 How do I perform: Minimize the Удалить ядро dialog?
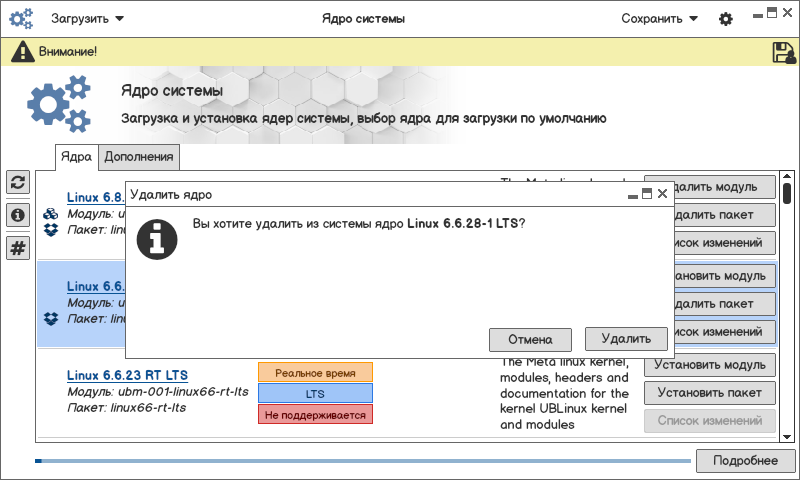[633, 196]
